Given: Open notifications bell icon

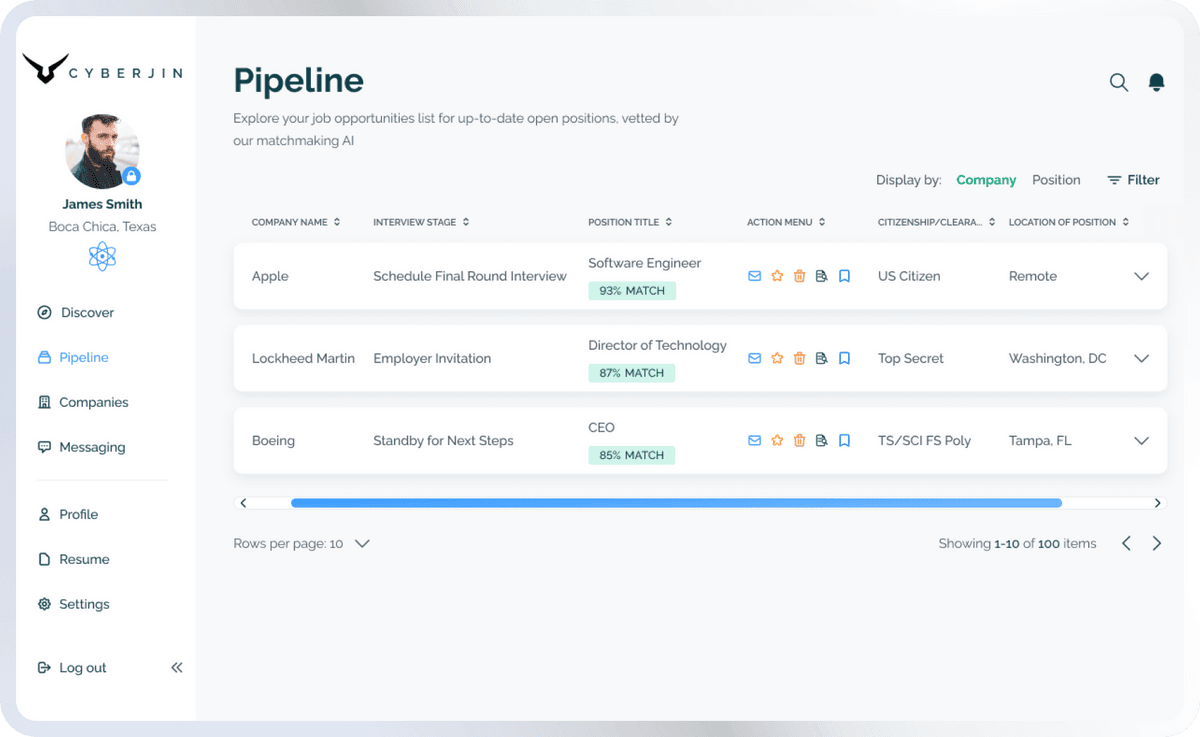Looking at the screenshot, I should tap(1156, 82).
